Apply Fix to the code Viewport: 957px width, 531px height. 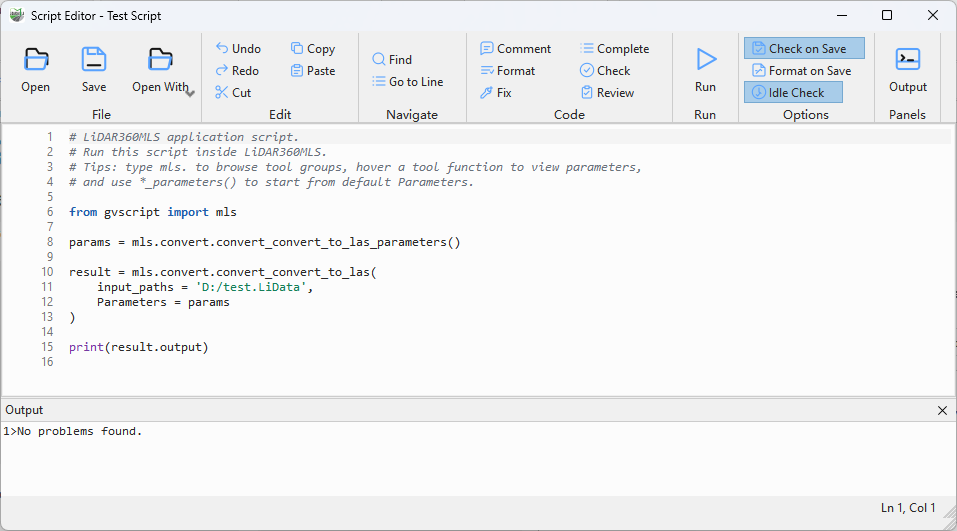[x=496, y=93]
